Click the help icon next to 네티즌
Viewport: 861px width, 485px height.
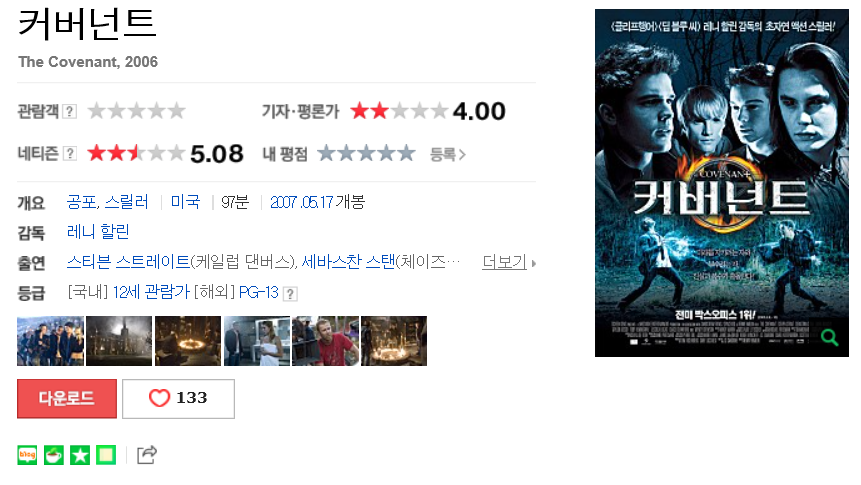click(70, 153)
